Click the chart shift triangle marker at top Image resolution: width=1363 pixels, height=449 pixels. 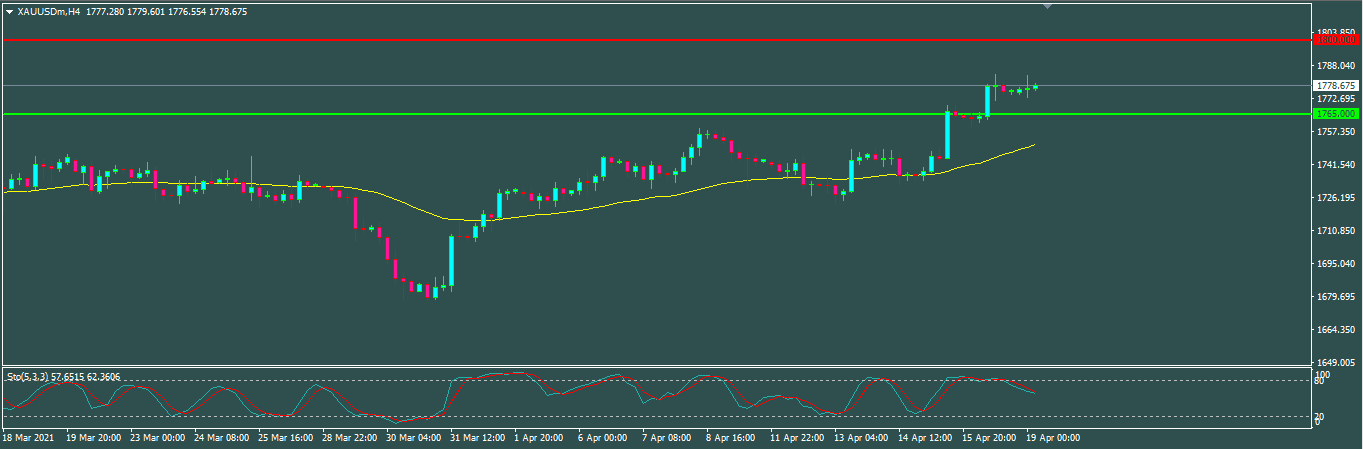1047,7
